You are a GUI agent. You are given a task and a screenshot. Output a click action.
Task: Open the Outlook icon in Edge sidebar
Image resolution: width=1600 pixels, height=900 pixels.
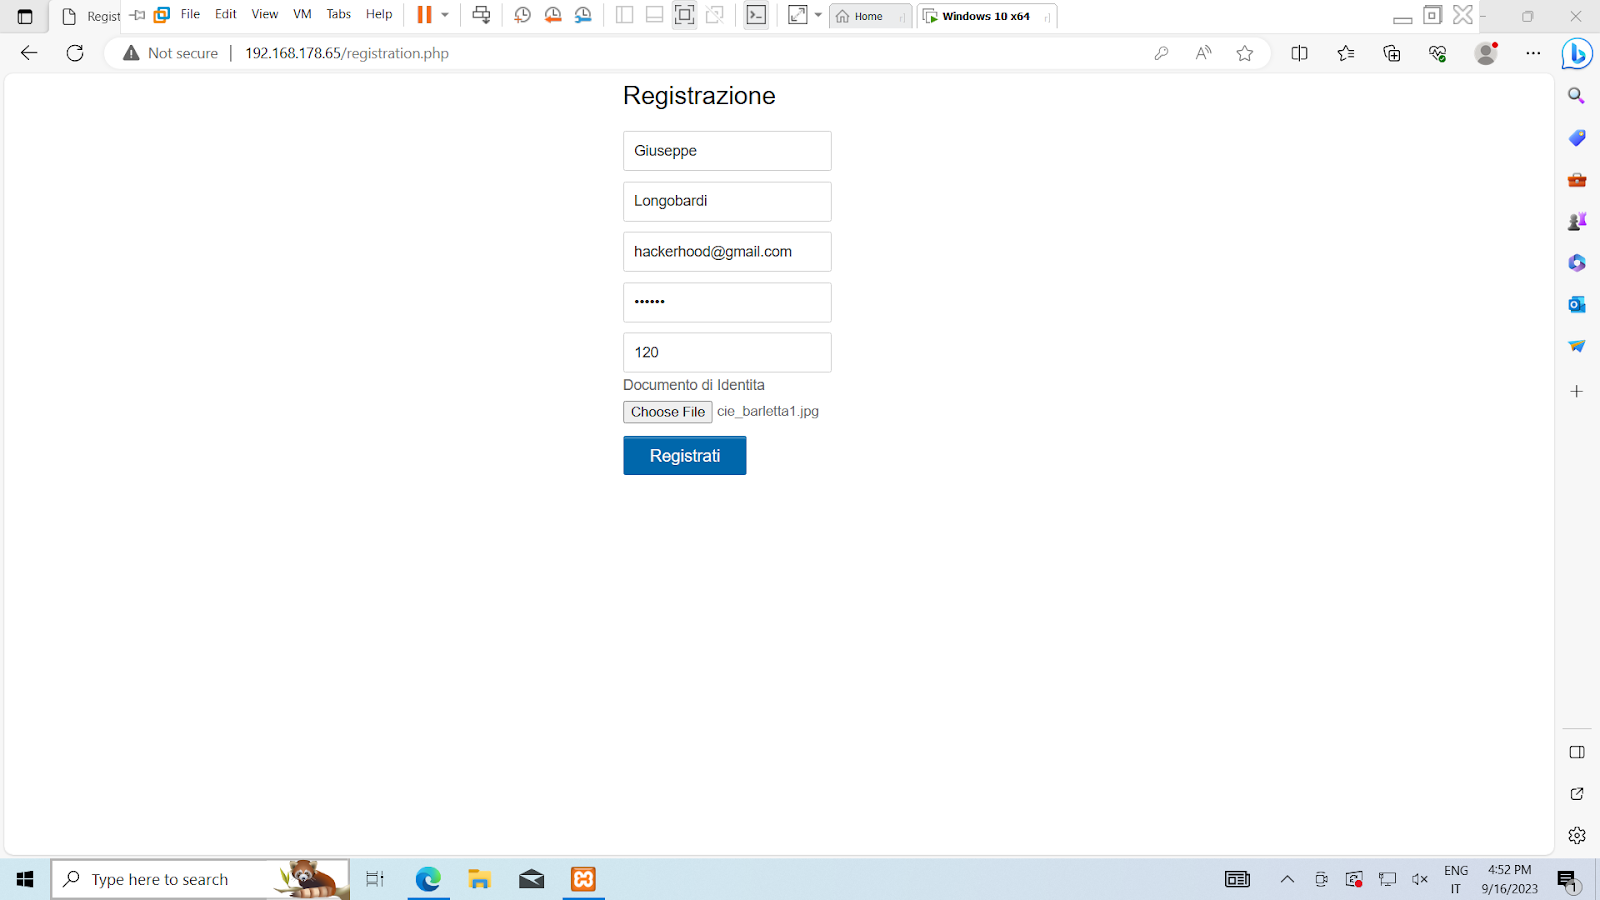pos(1577,304)
